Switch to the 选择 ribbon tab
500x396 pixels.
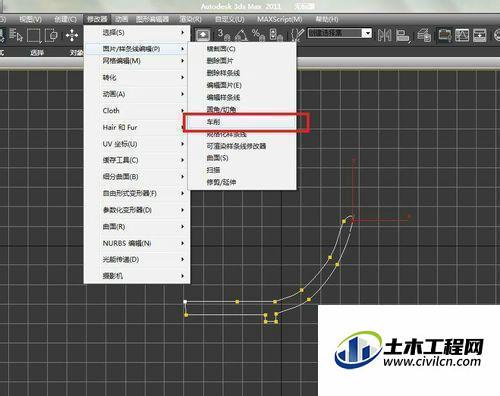coord(37,52)
